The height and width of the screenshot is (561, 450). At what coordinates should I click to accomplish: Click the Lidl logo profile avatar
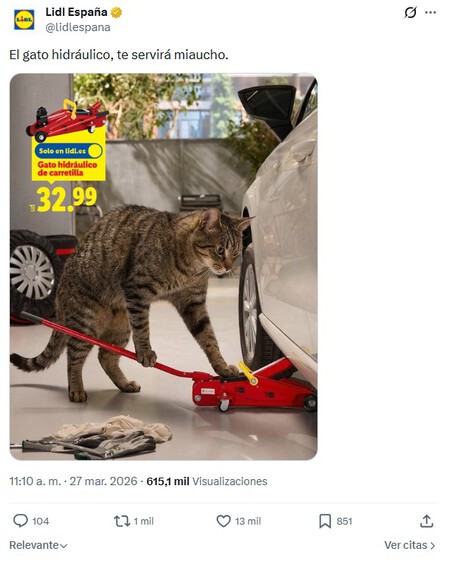coord(24,20)
